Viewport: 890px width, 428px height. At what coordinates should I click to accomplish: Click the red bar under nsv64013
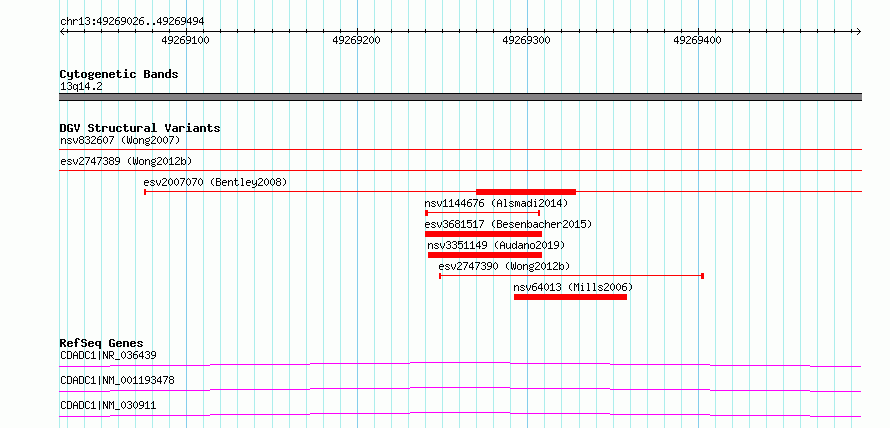click(x=570, y=297)
